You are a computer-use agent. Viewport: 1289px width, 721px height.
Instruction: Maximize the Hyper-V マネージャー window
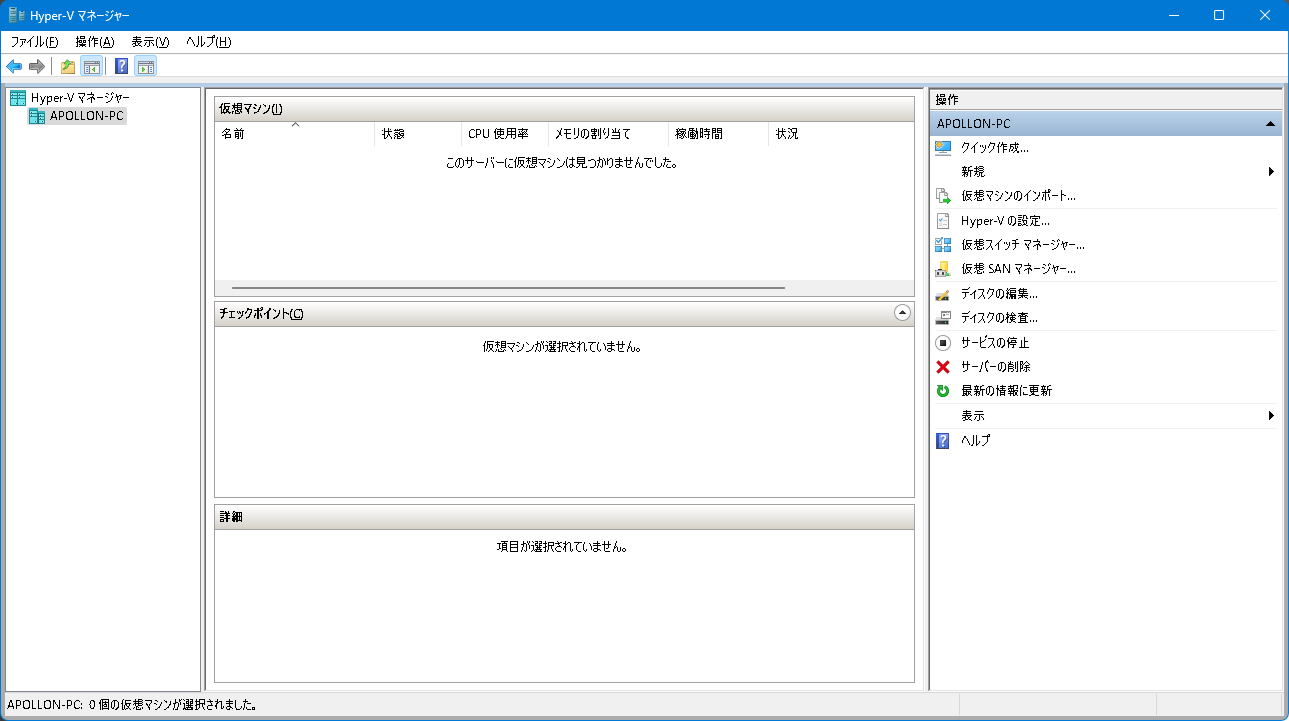point(1219,15)
